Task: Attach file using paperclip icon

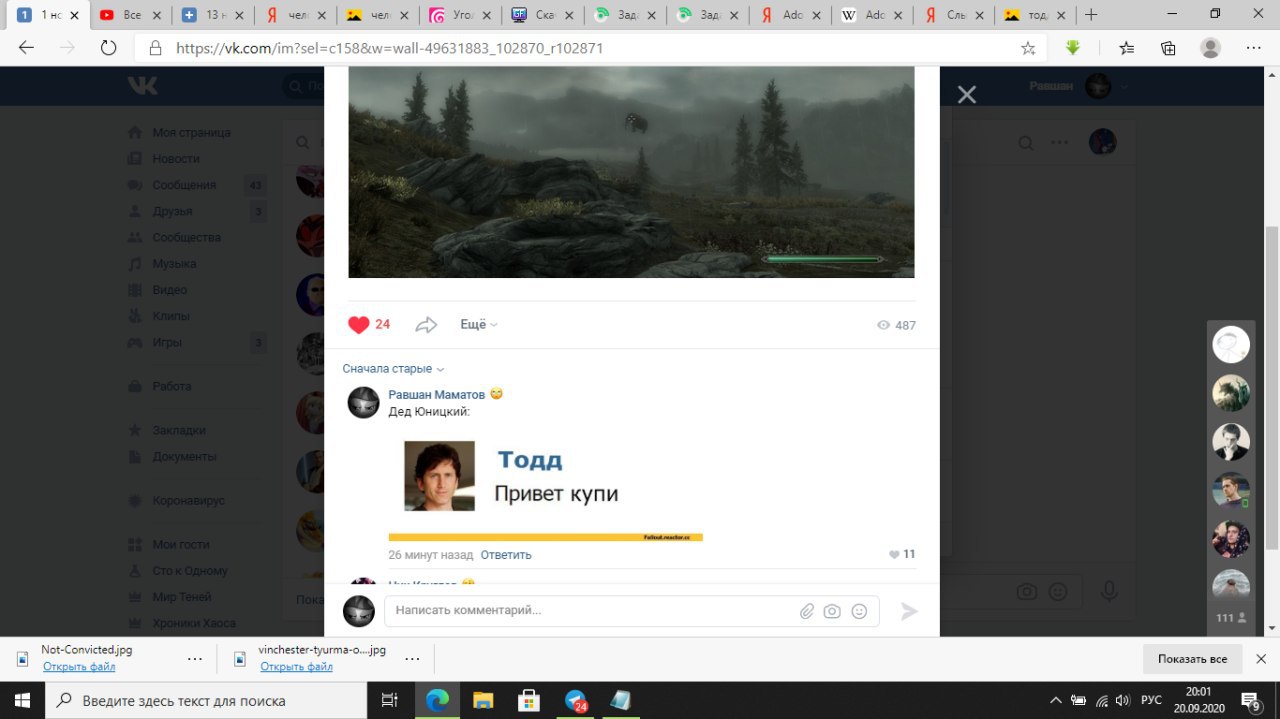Action: (x=806, y=611)
